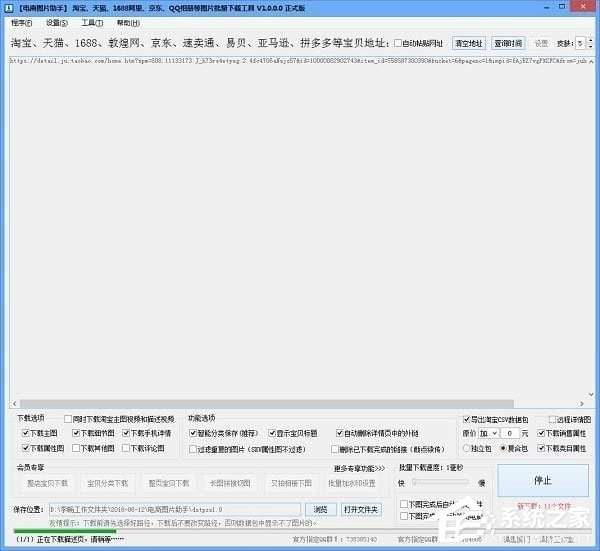The image size is (600, 551).
Task: Toggle 智能分类保存 (推荐) checkbox
Action: pyautogui.click(x=193, y=433)
